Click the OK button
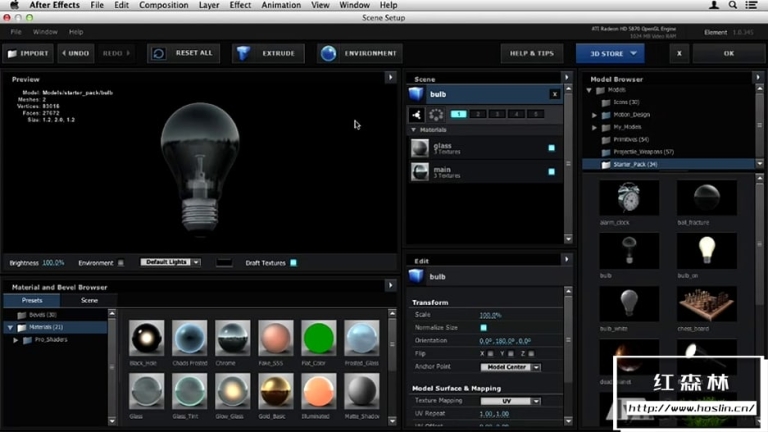Viewport: 768px width, 432px height. pos(729,53)
